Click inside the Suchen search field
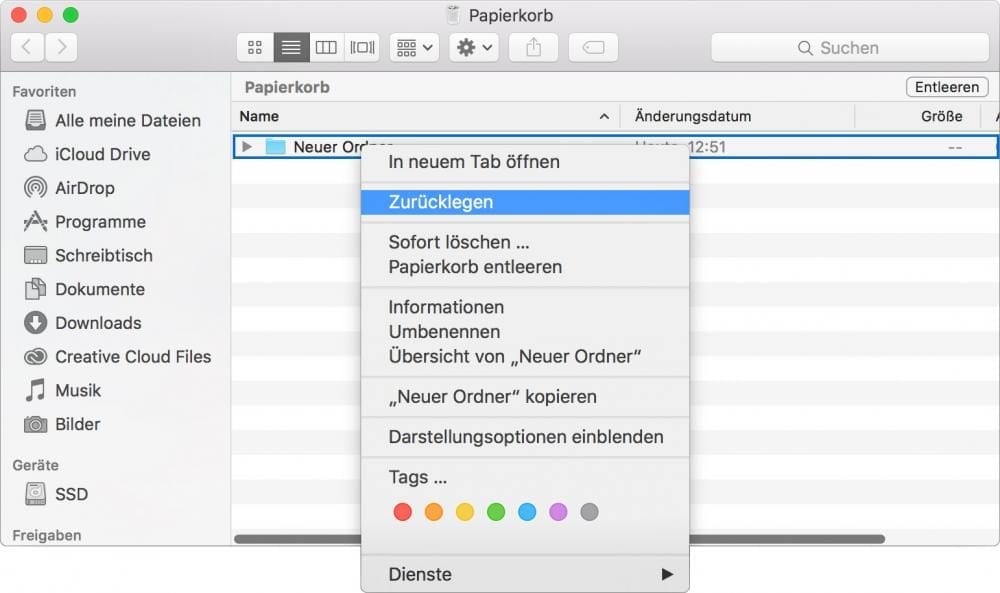1000x593 pixels. click(848, 47)
